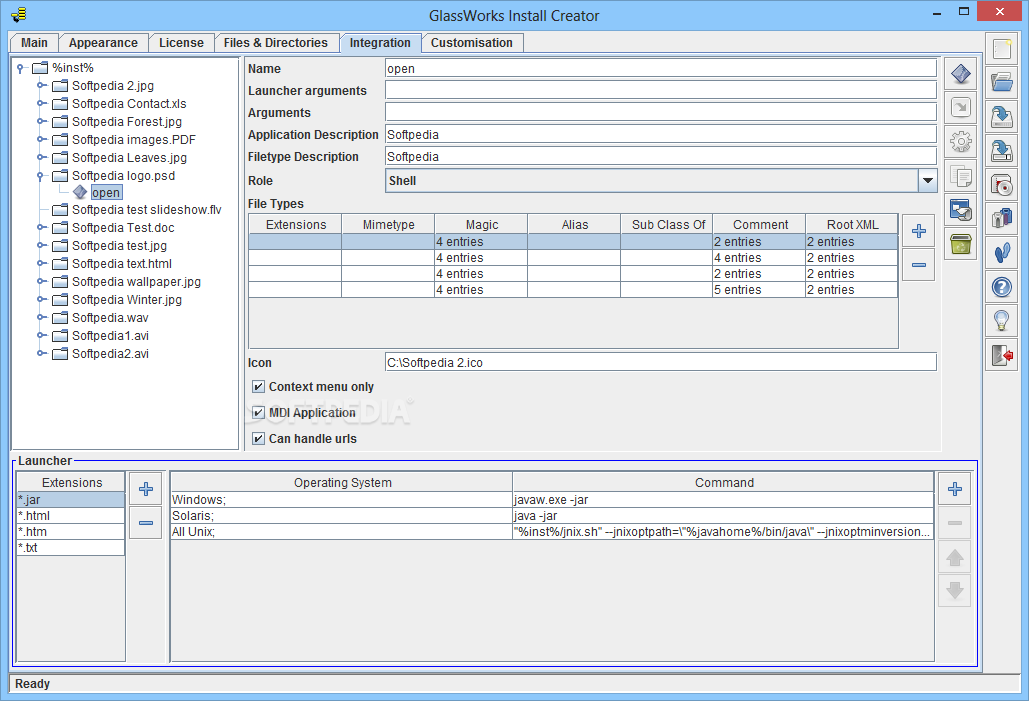Screen dimensions: 1029x701
Task: Remove file type with minus icon beside File Types table
Action: point(919,265)
